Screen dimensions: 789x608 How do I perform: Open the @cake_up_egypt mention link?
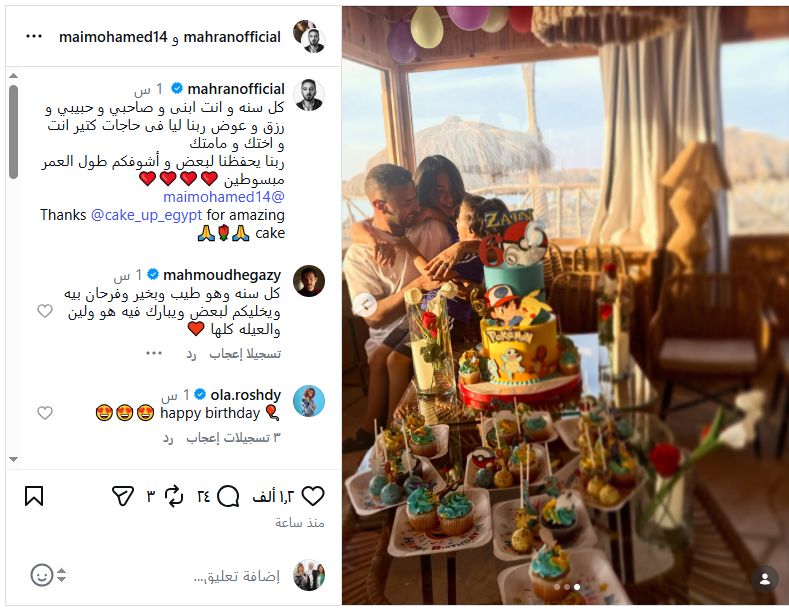(146, 215)
